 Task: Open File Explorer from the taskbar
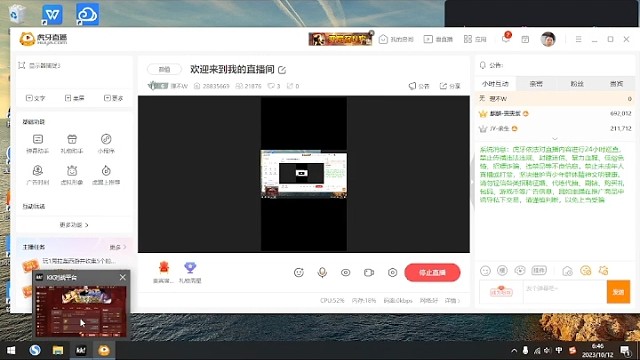pos(58,350)
